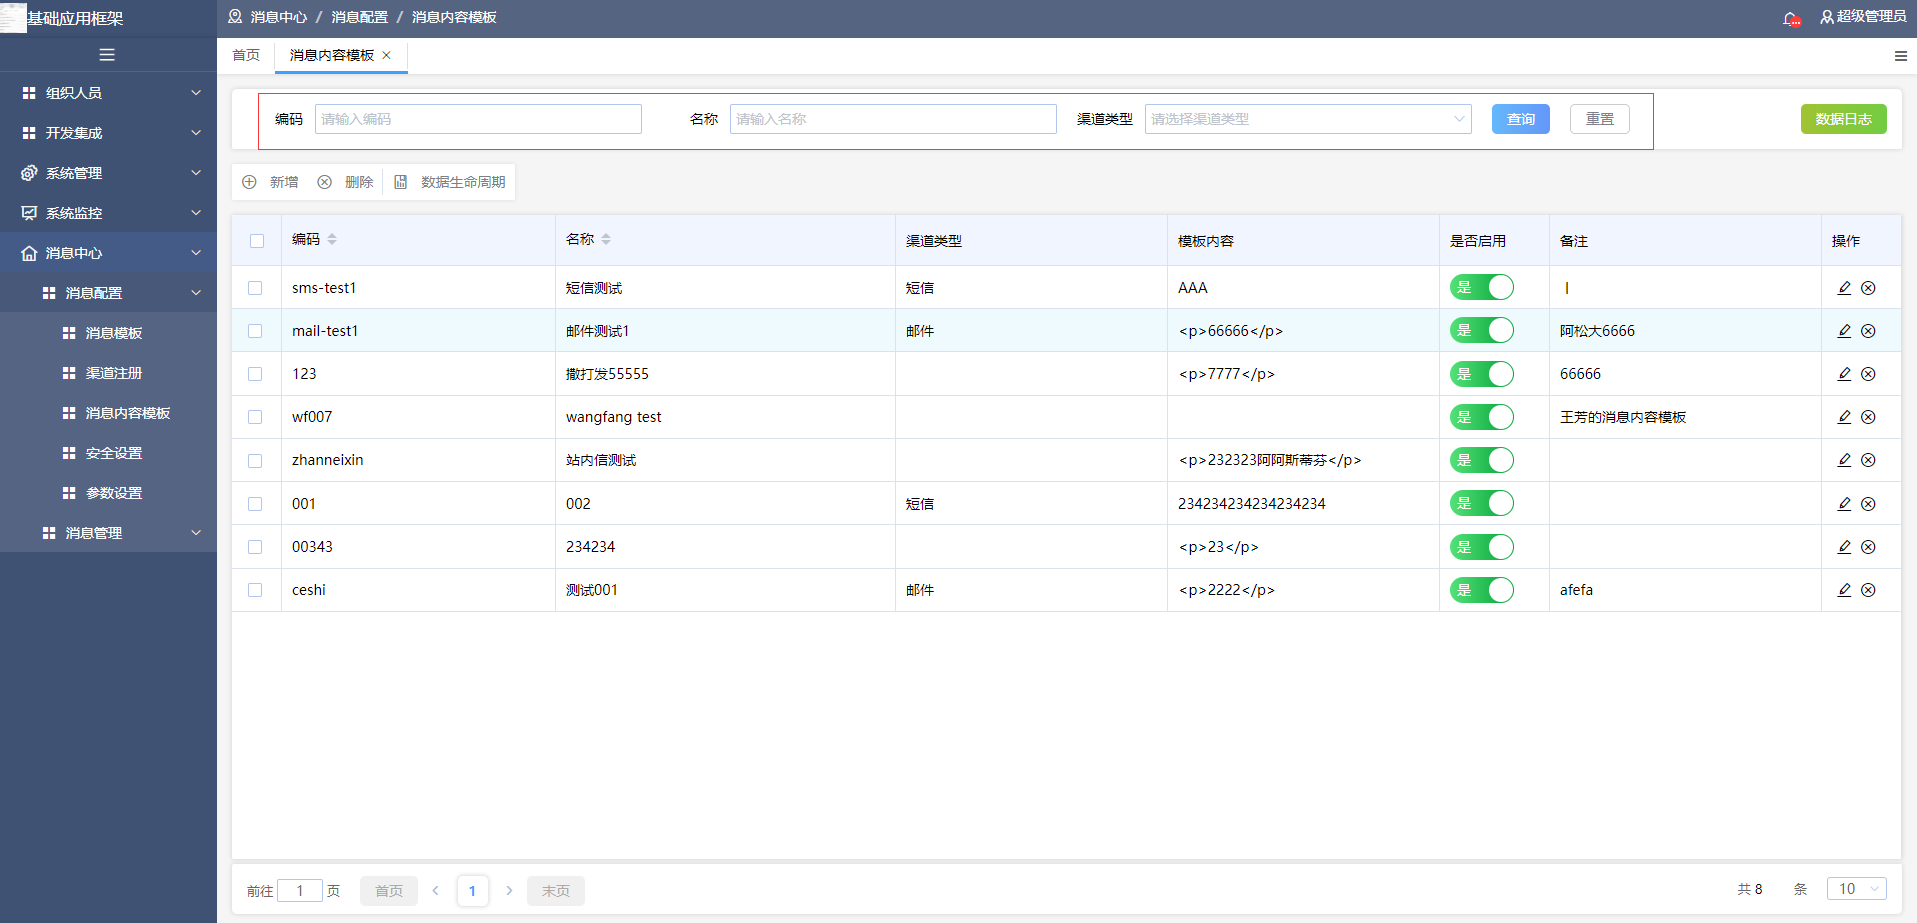Open the 数据日志 button
This screenshot has width=1917, height=923.
1843,119
